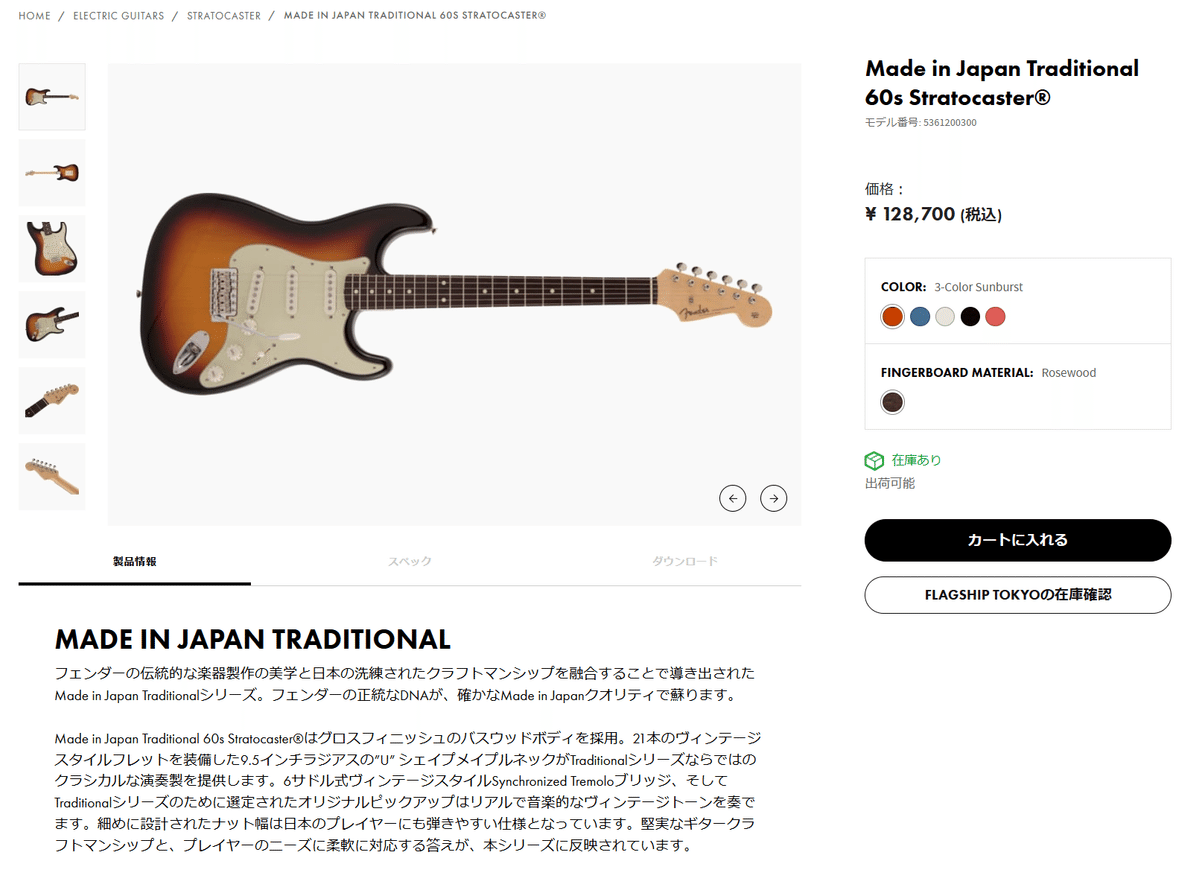Click the previous image arrow below the guitar photo
The height and width of the screenshot is (896, 1200).
coord(733,498)
